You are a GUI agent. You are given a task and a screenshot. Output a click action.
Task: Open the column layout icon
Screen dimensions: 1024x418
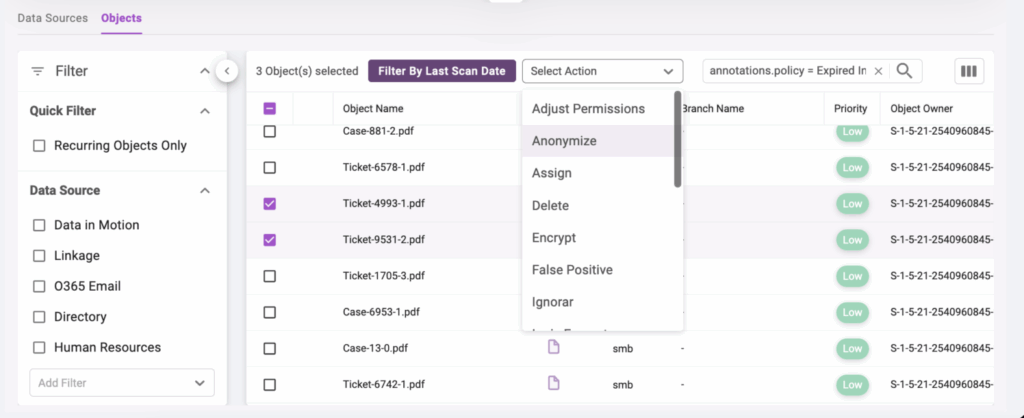click(968, 71)
